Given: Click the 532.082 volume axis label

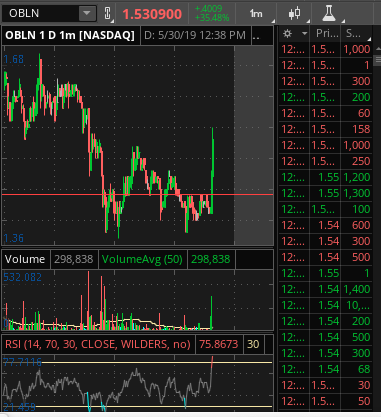Looking at the screenshot, I should (22, 277).
